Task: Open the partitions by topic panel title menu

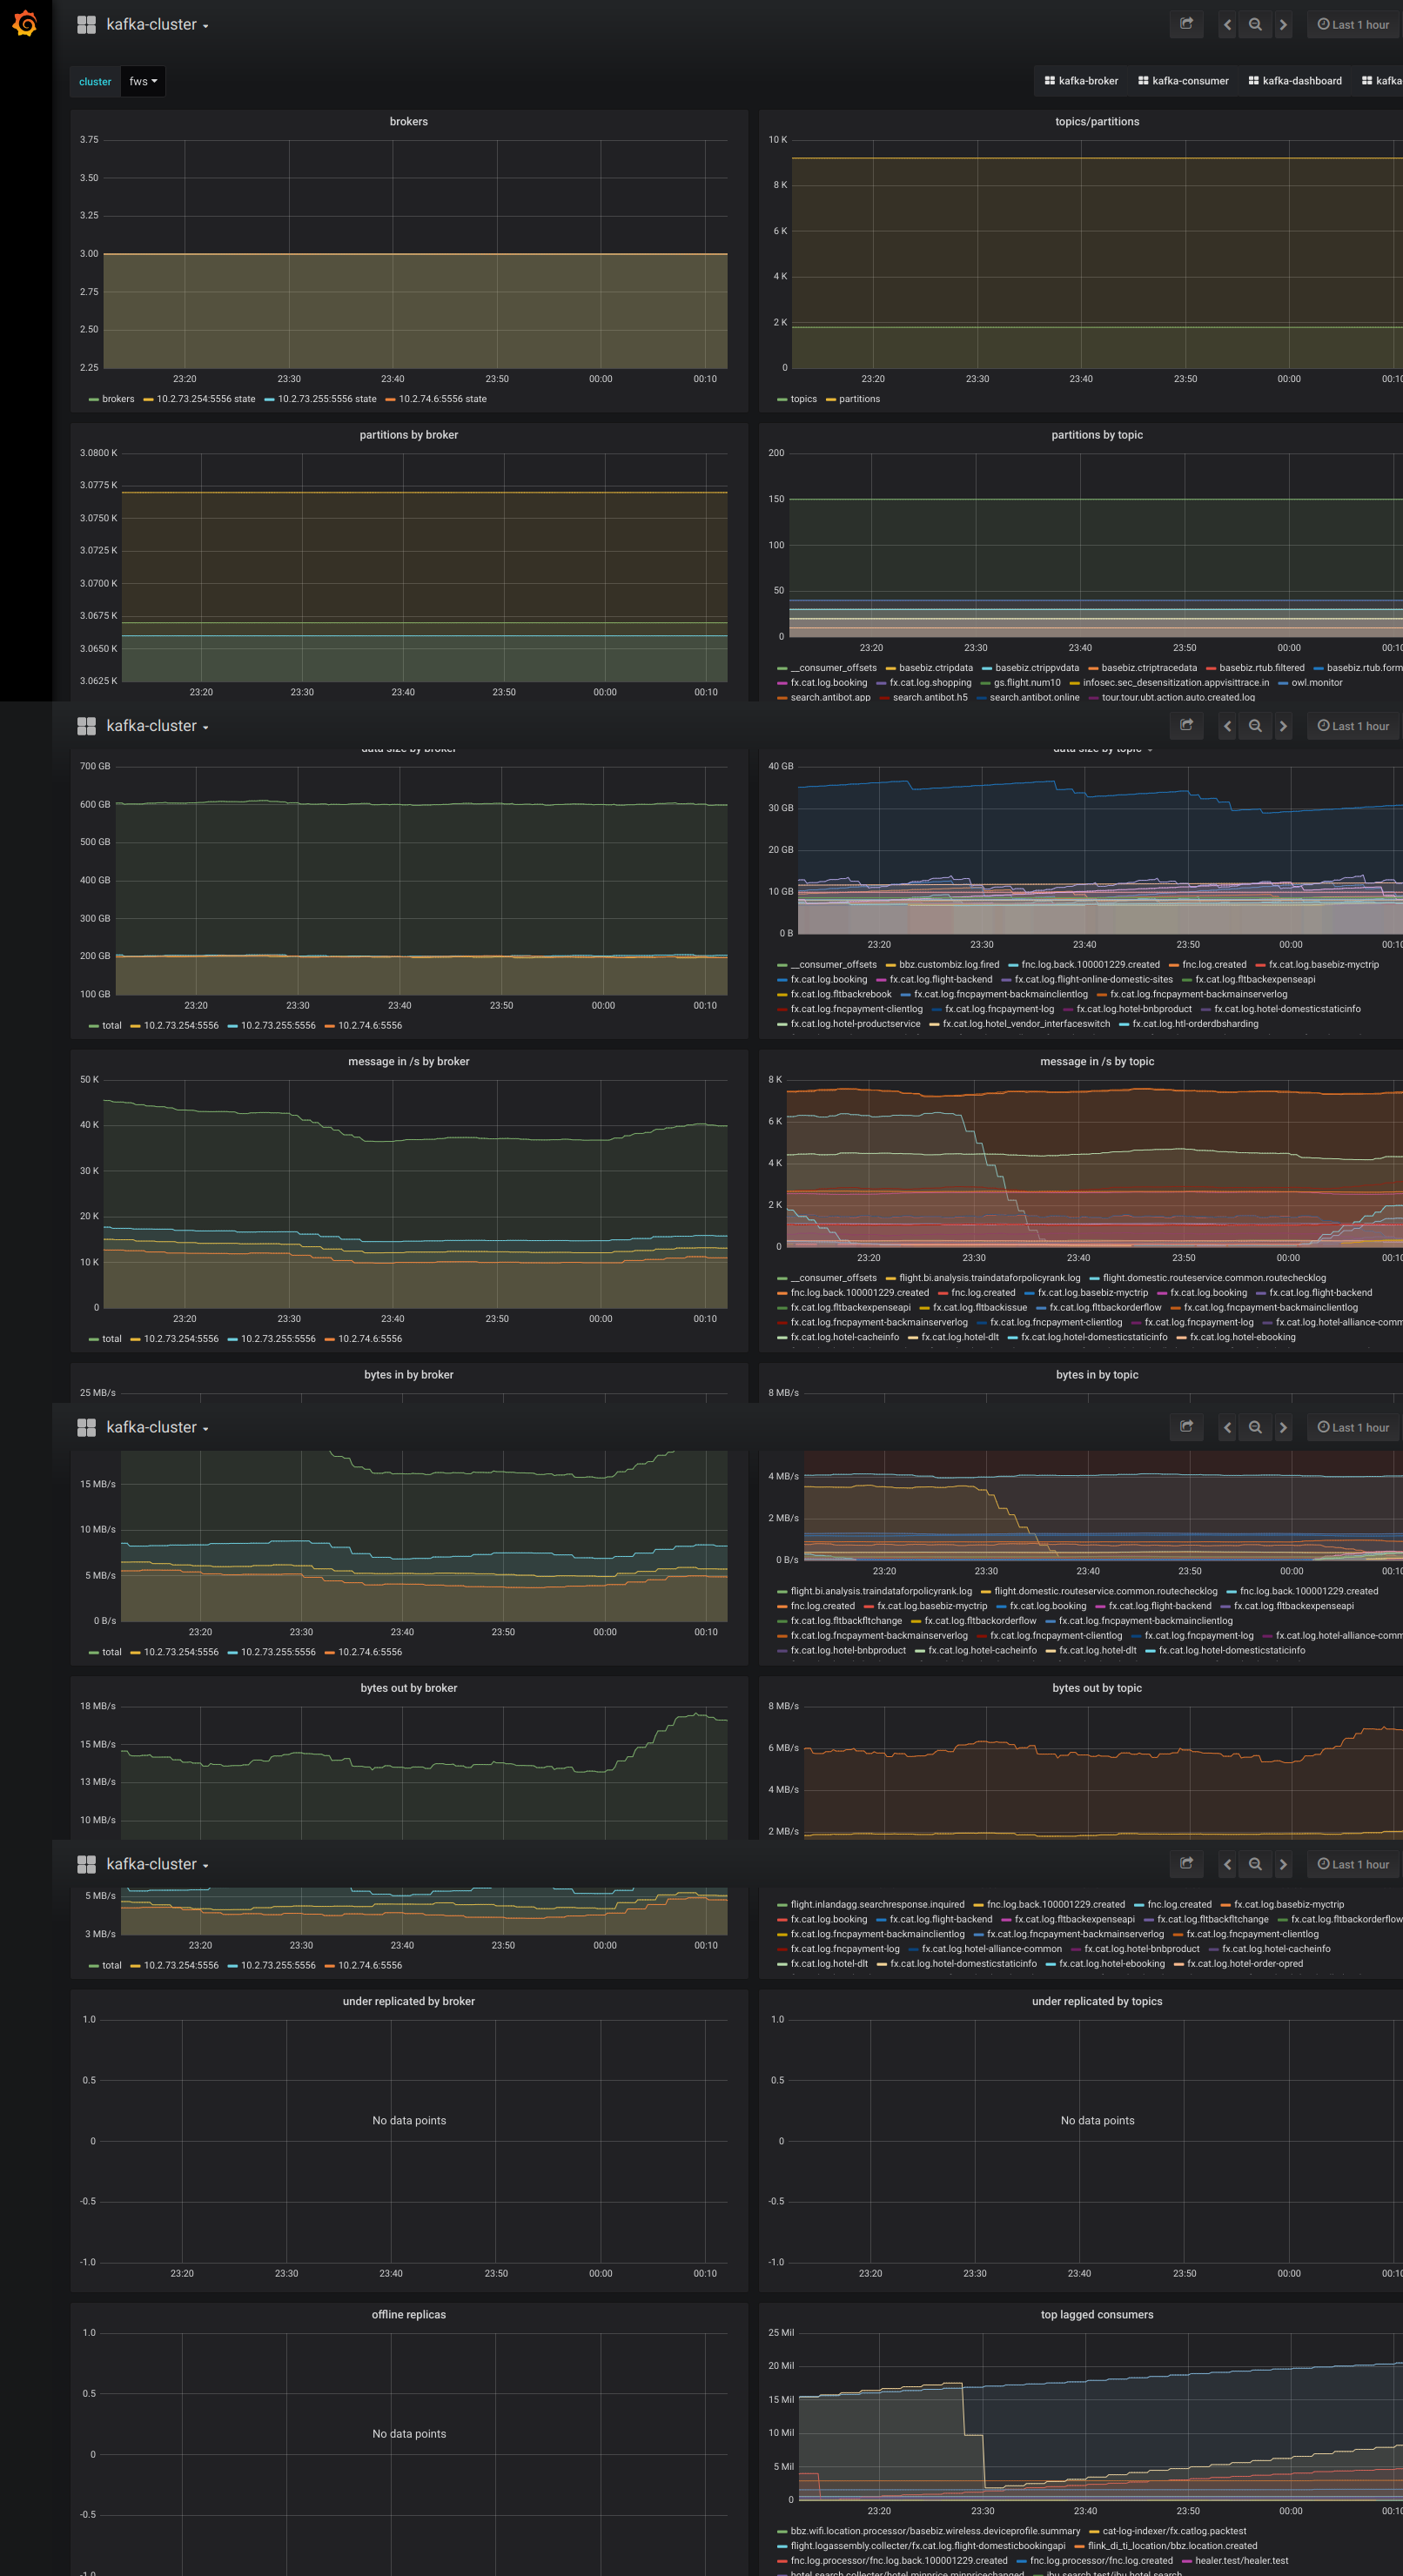Action: tap(1097, 435)
